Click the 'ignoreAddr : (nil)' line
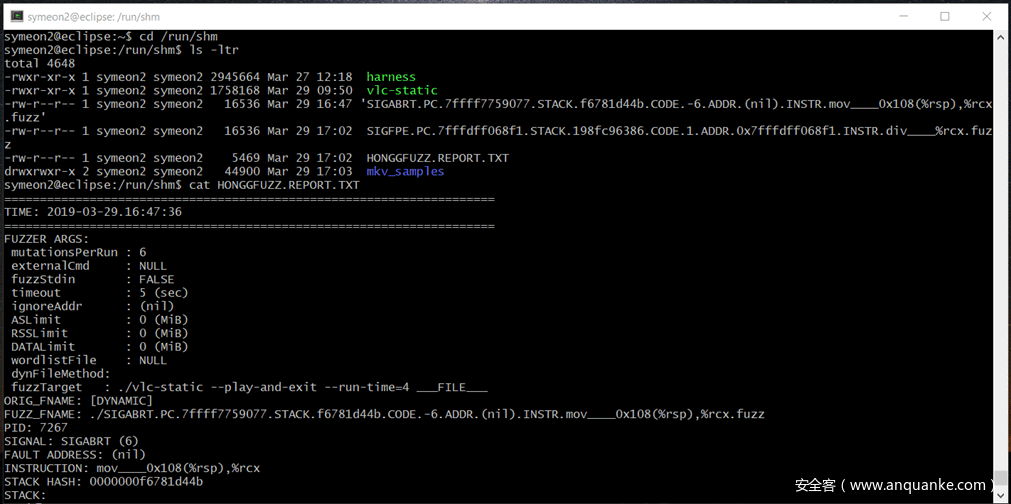 pos(92,306)
